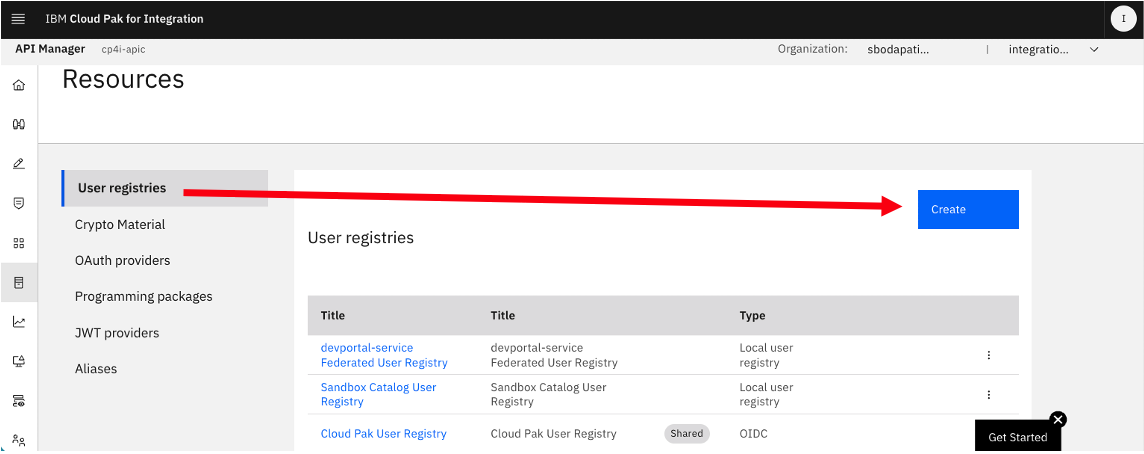Open Crypto Material section
The image size is (1144, 454).
coord(120,225)
